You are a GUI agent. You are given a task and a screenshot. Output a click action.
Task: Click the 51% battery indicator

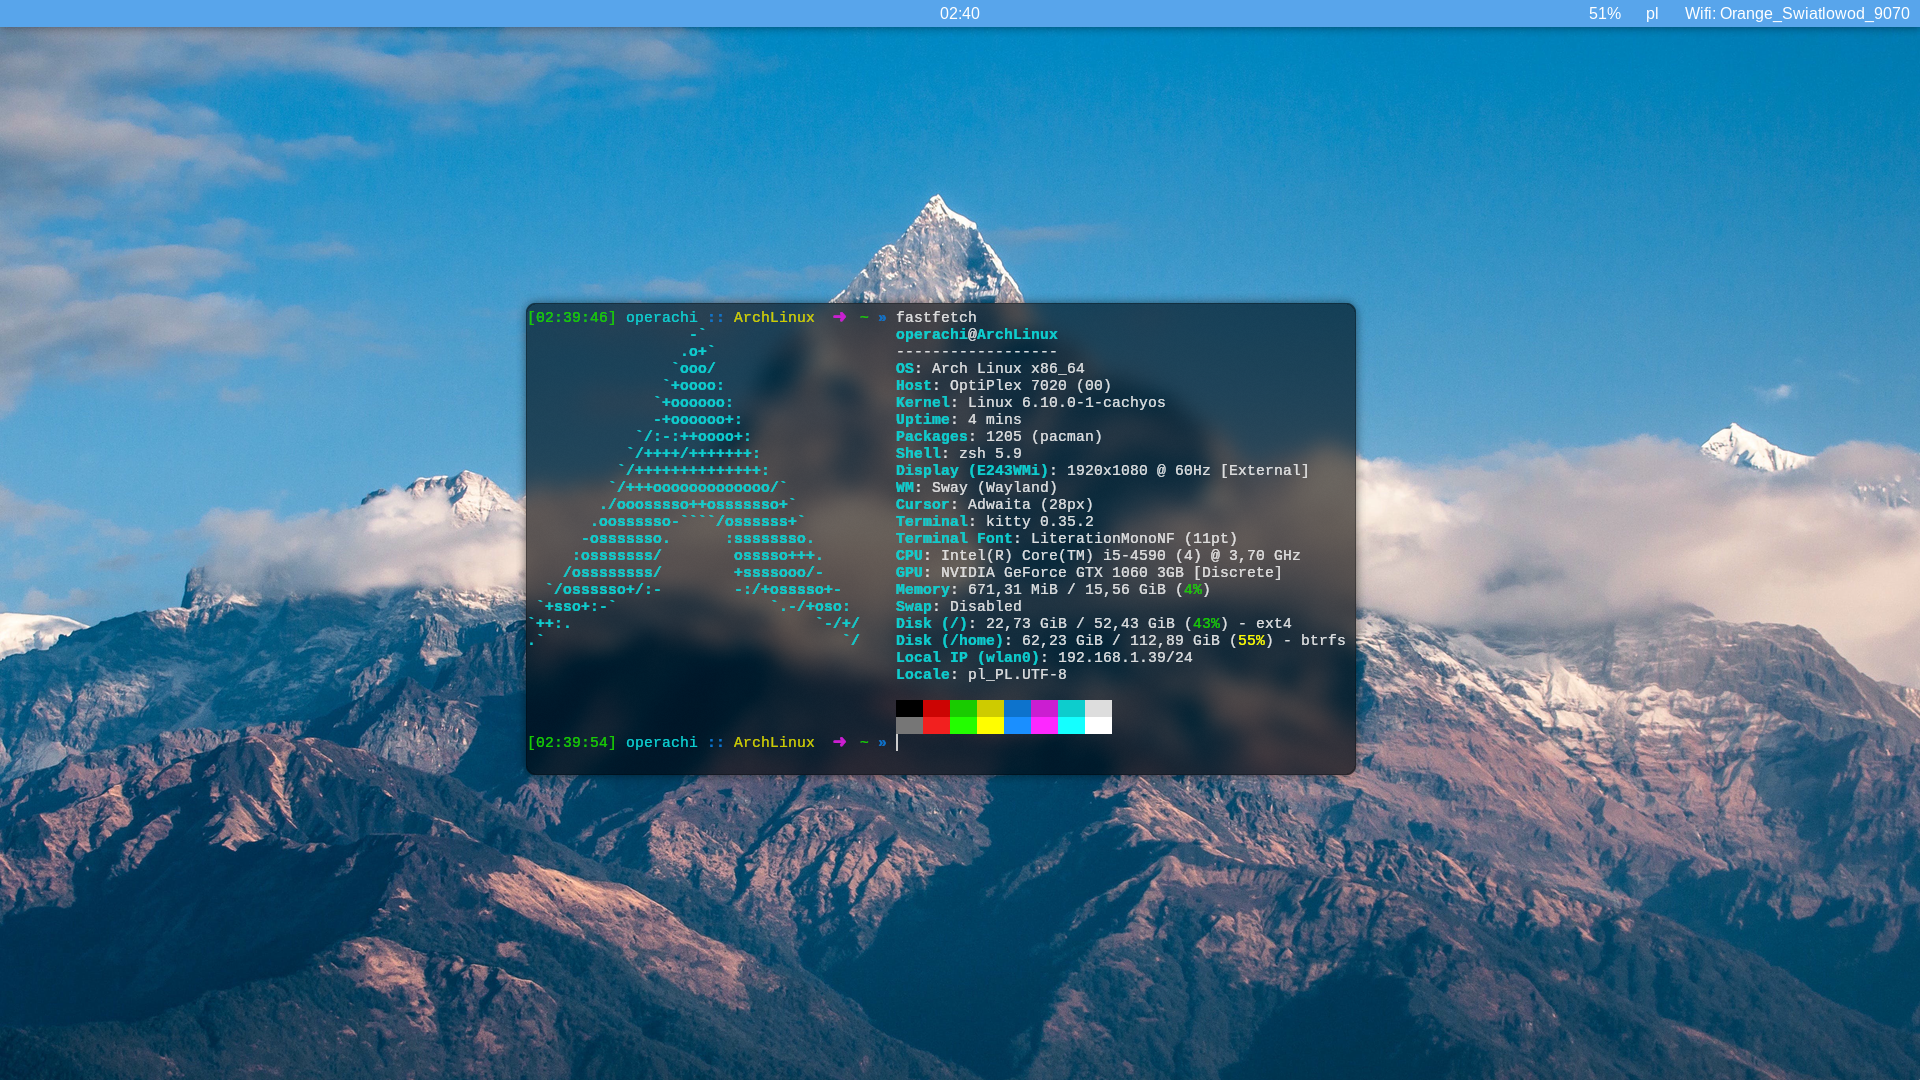(x=1604, y=13)
